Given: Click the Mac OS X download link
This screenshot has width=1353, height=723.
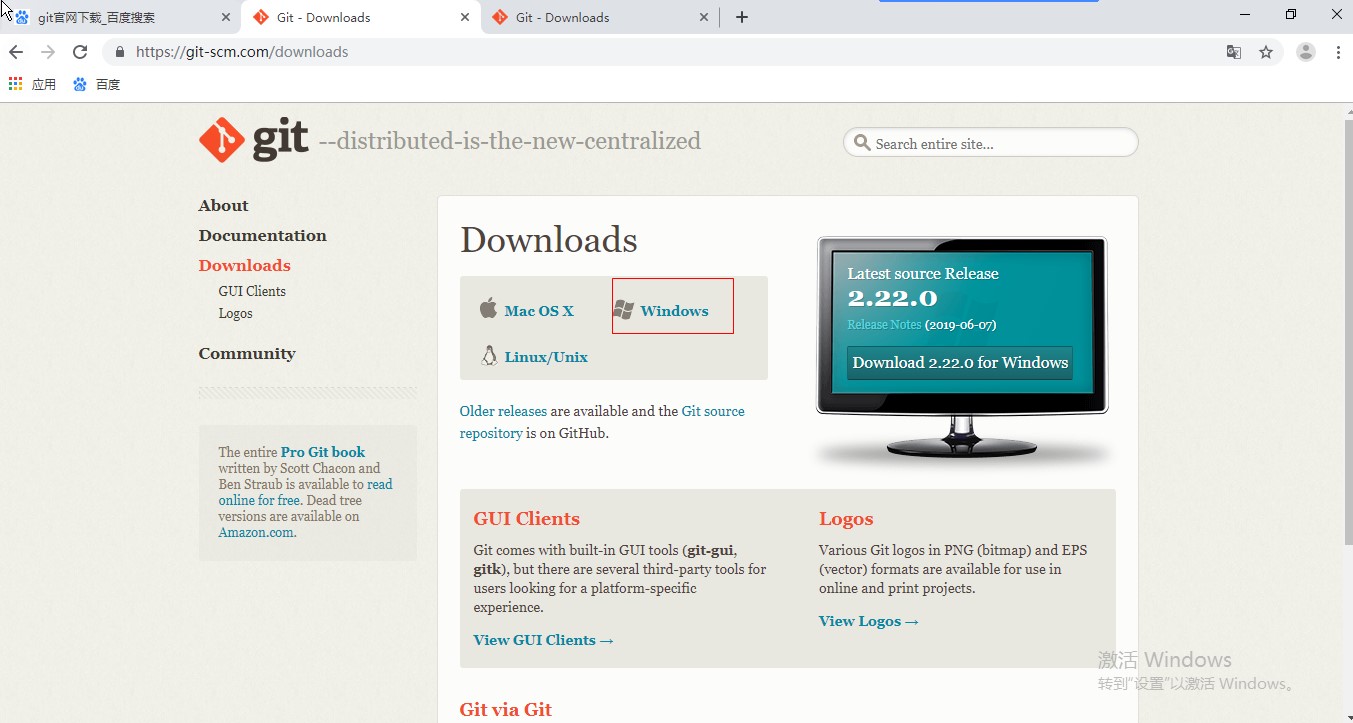Looking at the screenshot, I should click(x=539, y=311).
